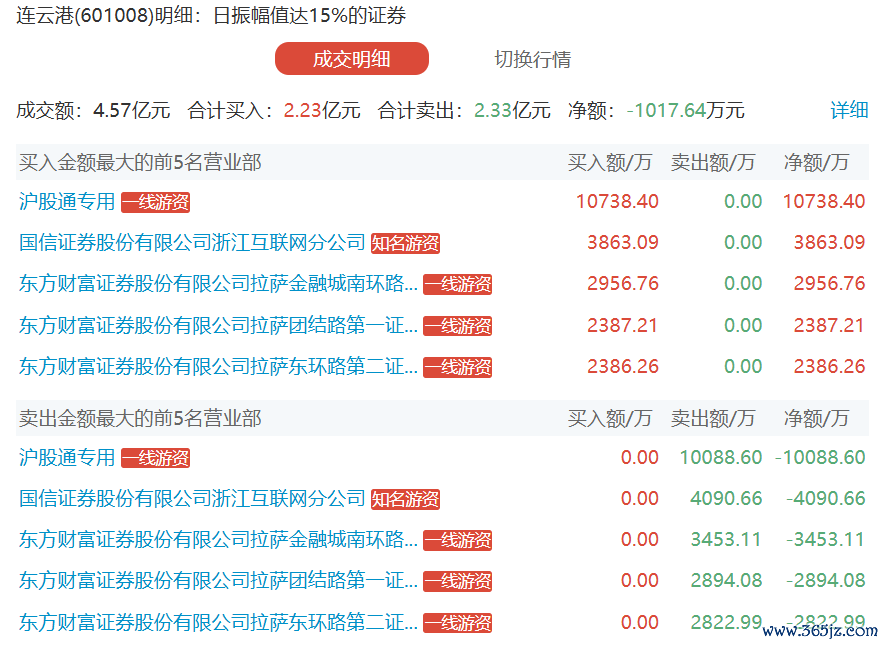
Task: Click sell amount 2894.08 for 拉萨团结路
Action: click(726, 581)
